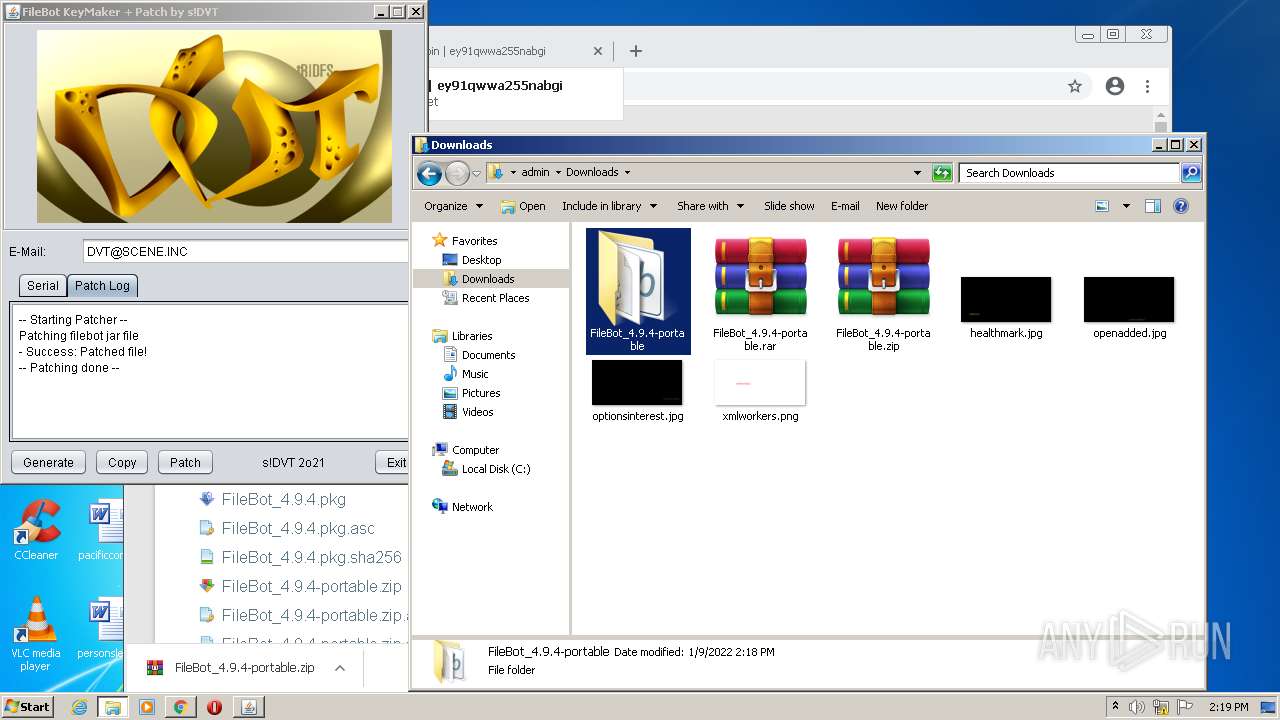
Task: Open the recent pages dropdown arrow in Explorer
Action: (x=477, y=173)
